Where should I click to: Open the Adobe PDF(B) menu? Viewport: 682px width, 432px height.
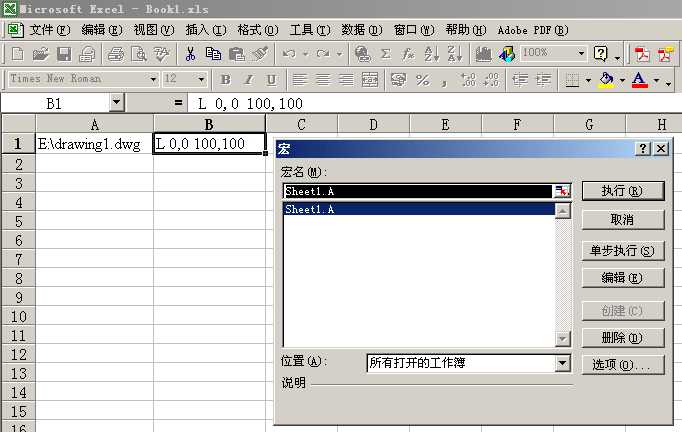[533, 30]
